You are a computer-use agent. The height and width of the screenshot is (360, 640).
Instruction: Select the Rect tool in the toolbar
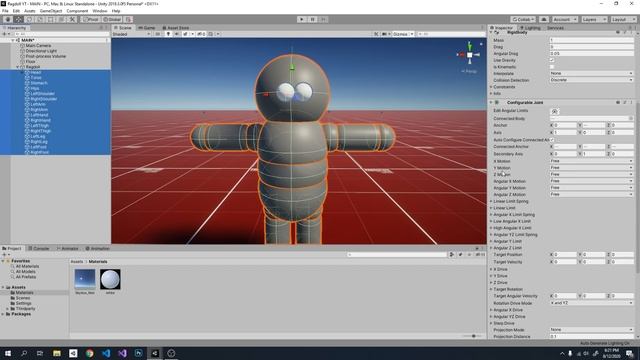point(51,19)
